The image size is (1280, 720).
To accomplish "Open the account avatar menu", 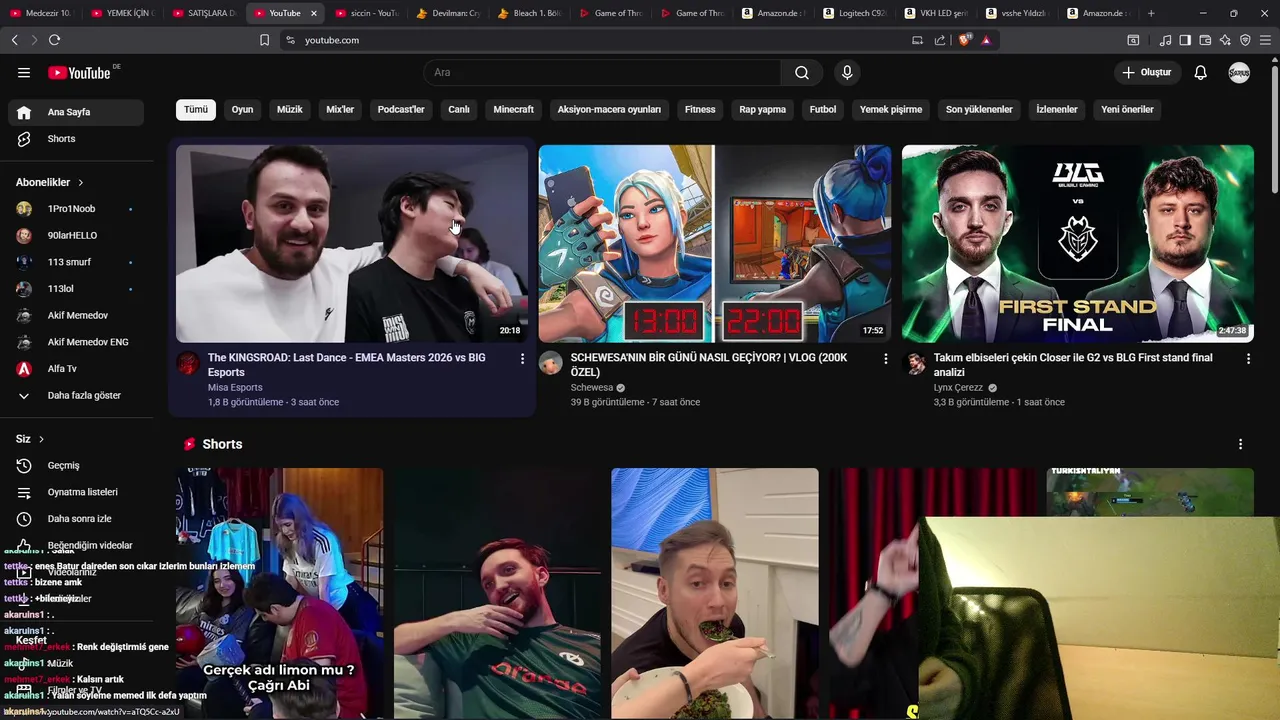I will pyautogui.click(x=1239, y=73).
